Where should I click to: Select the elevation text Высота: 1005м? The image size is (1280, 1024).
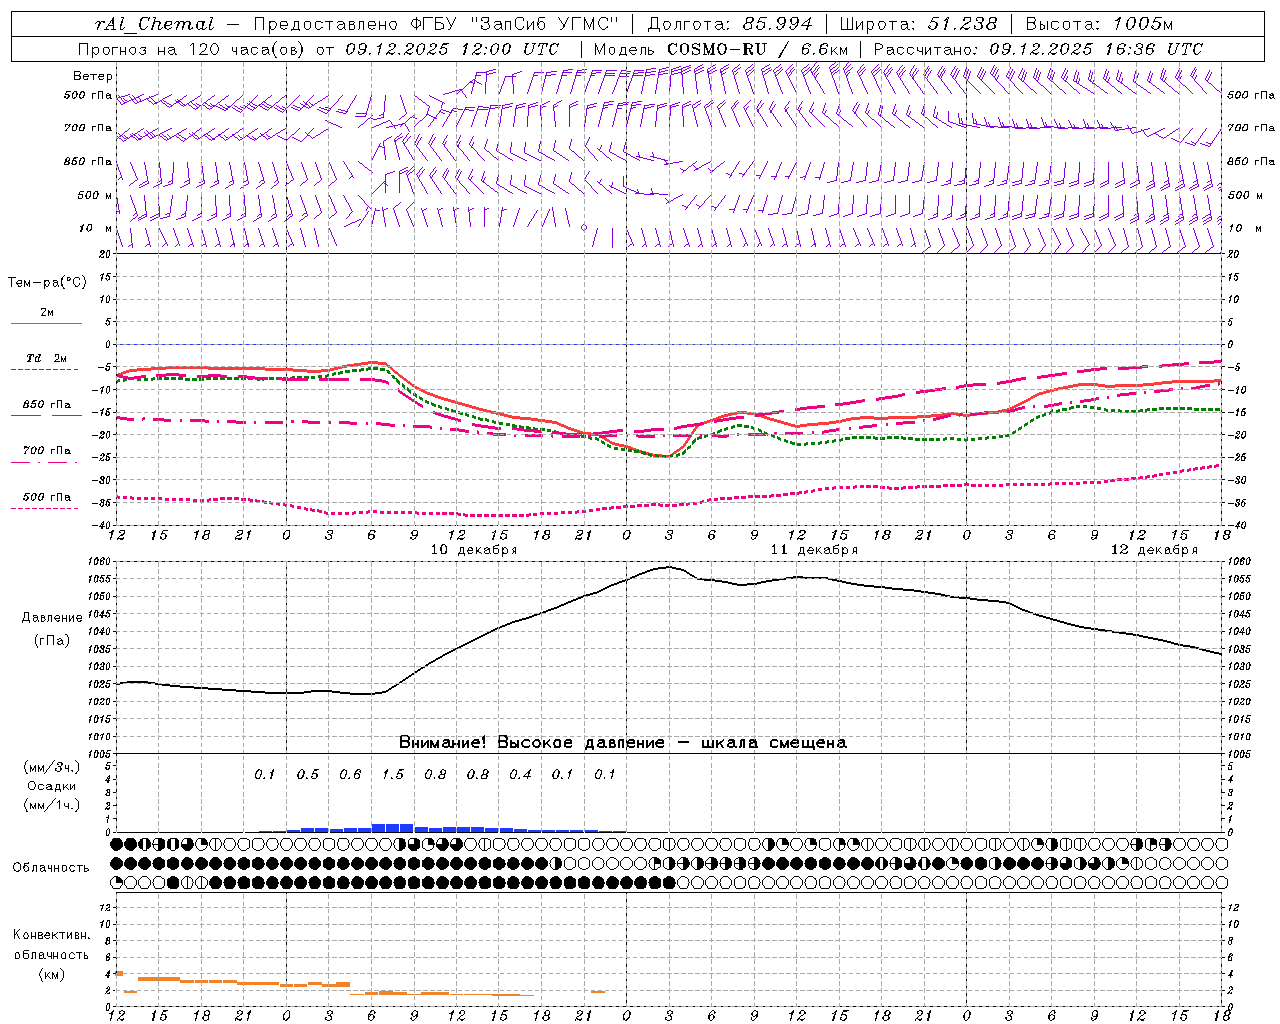[1099, 24]
